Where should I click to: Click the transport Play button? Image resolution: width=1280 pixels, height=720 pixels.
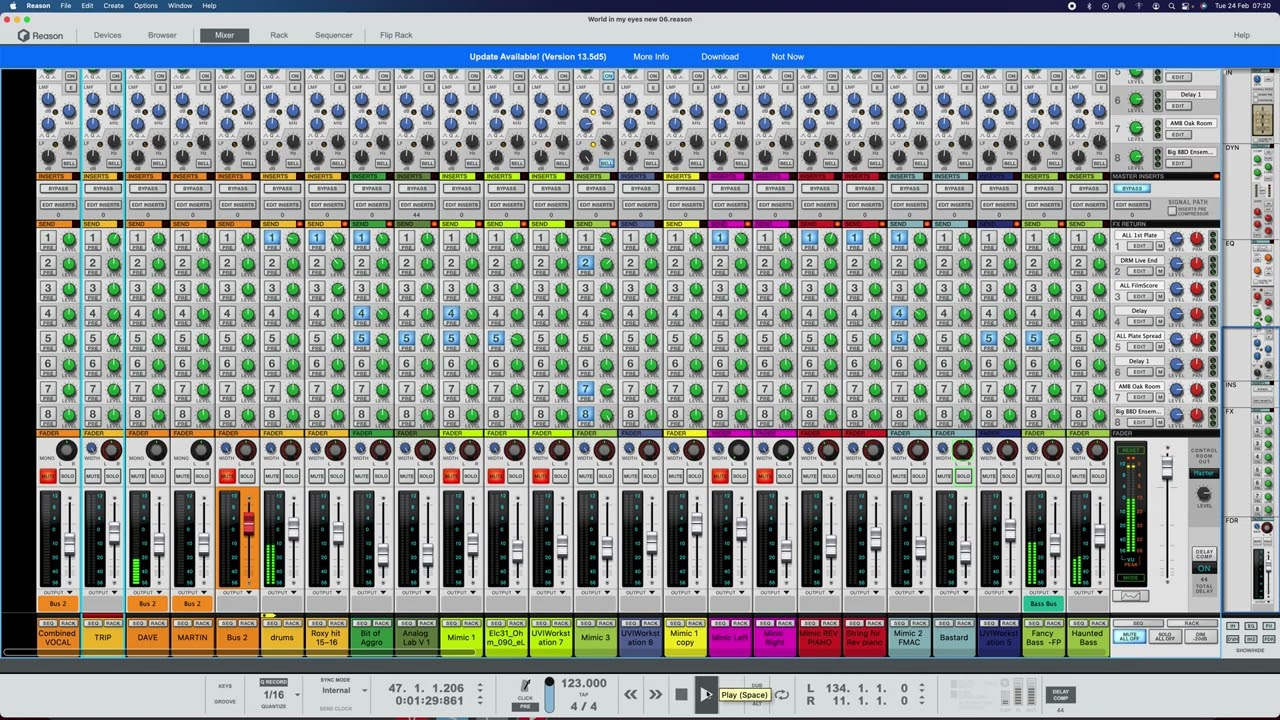[706, 694]
